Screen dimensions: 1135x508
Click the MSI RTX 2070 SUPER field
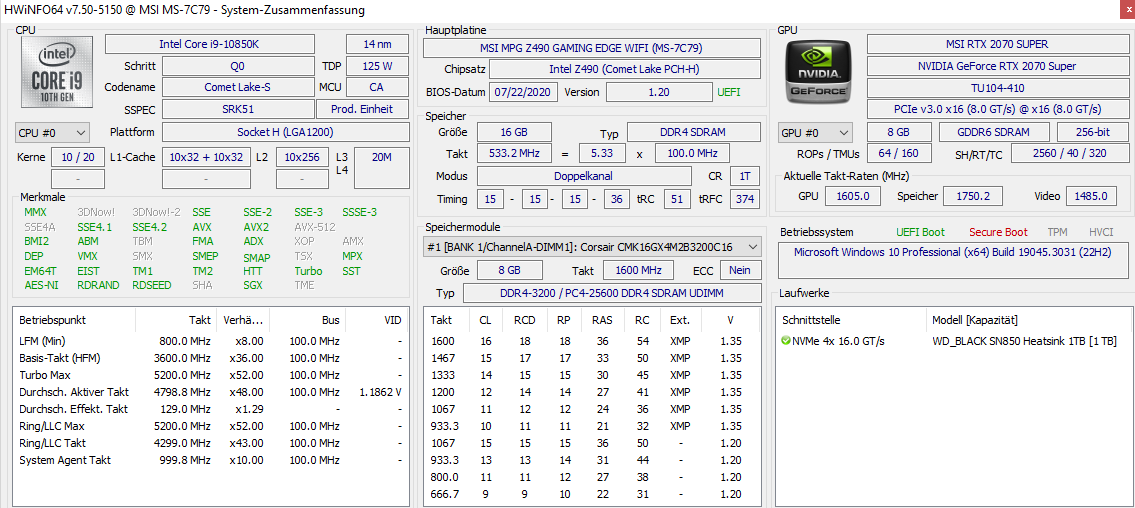997,44
